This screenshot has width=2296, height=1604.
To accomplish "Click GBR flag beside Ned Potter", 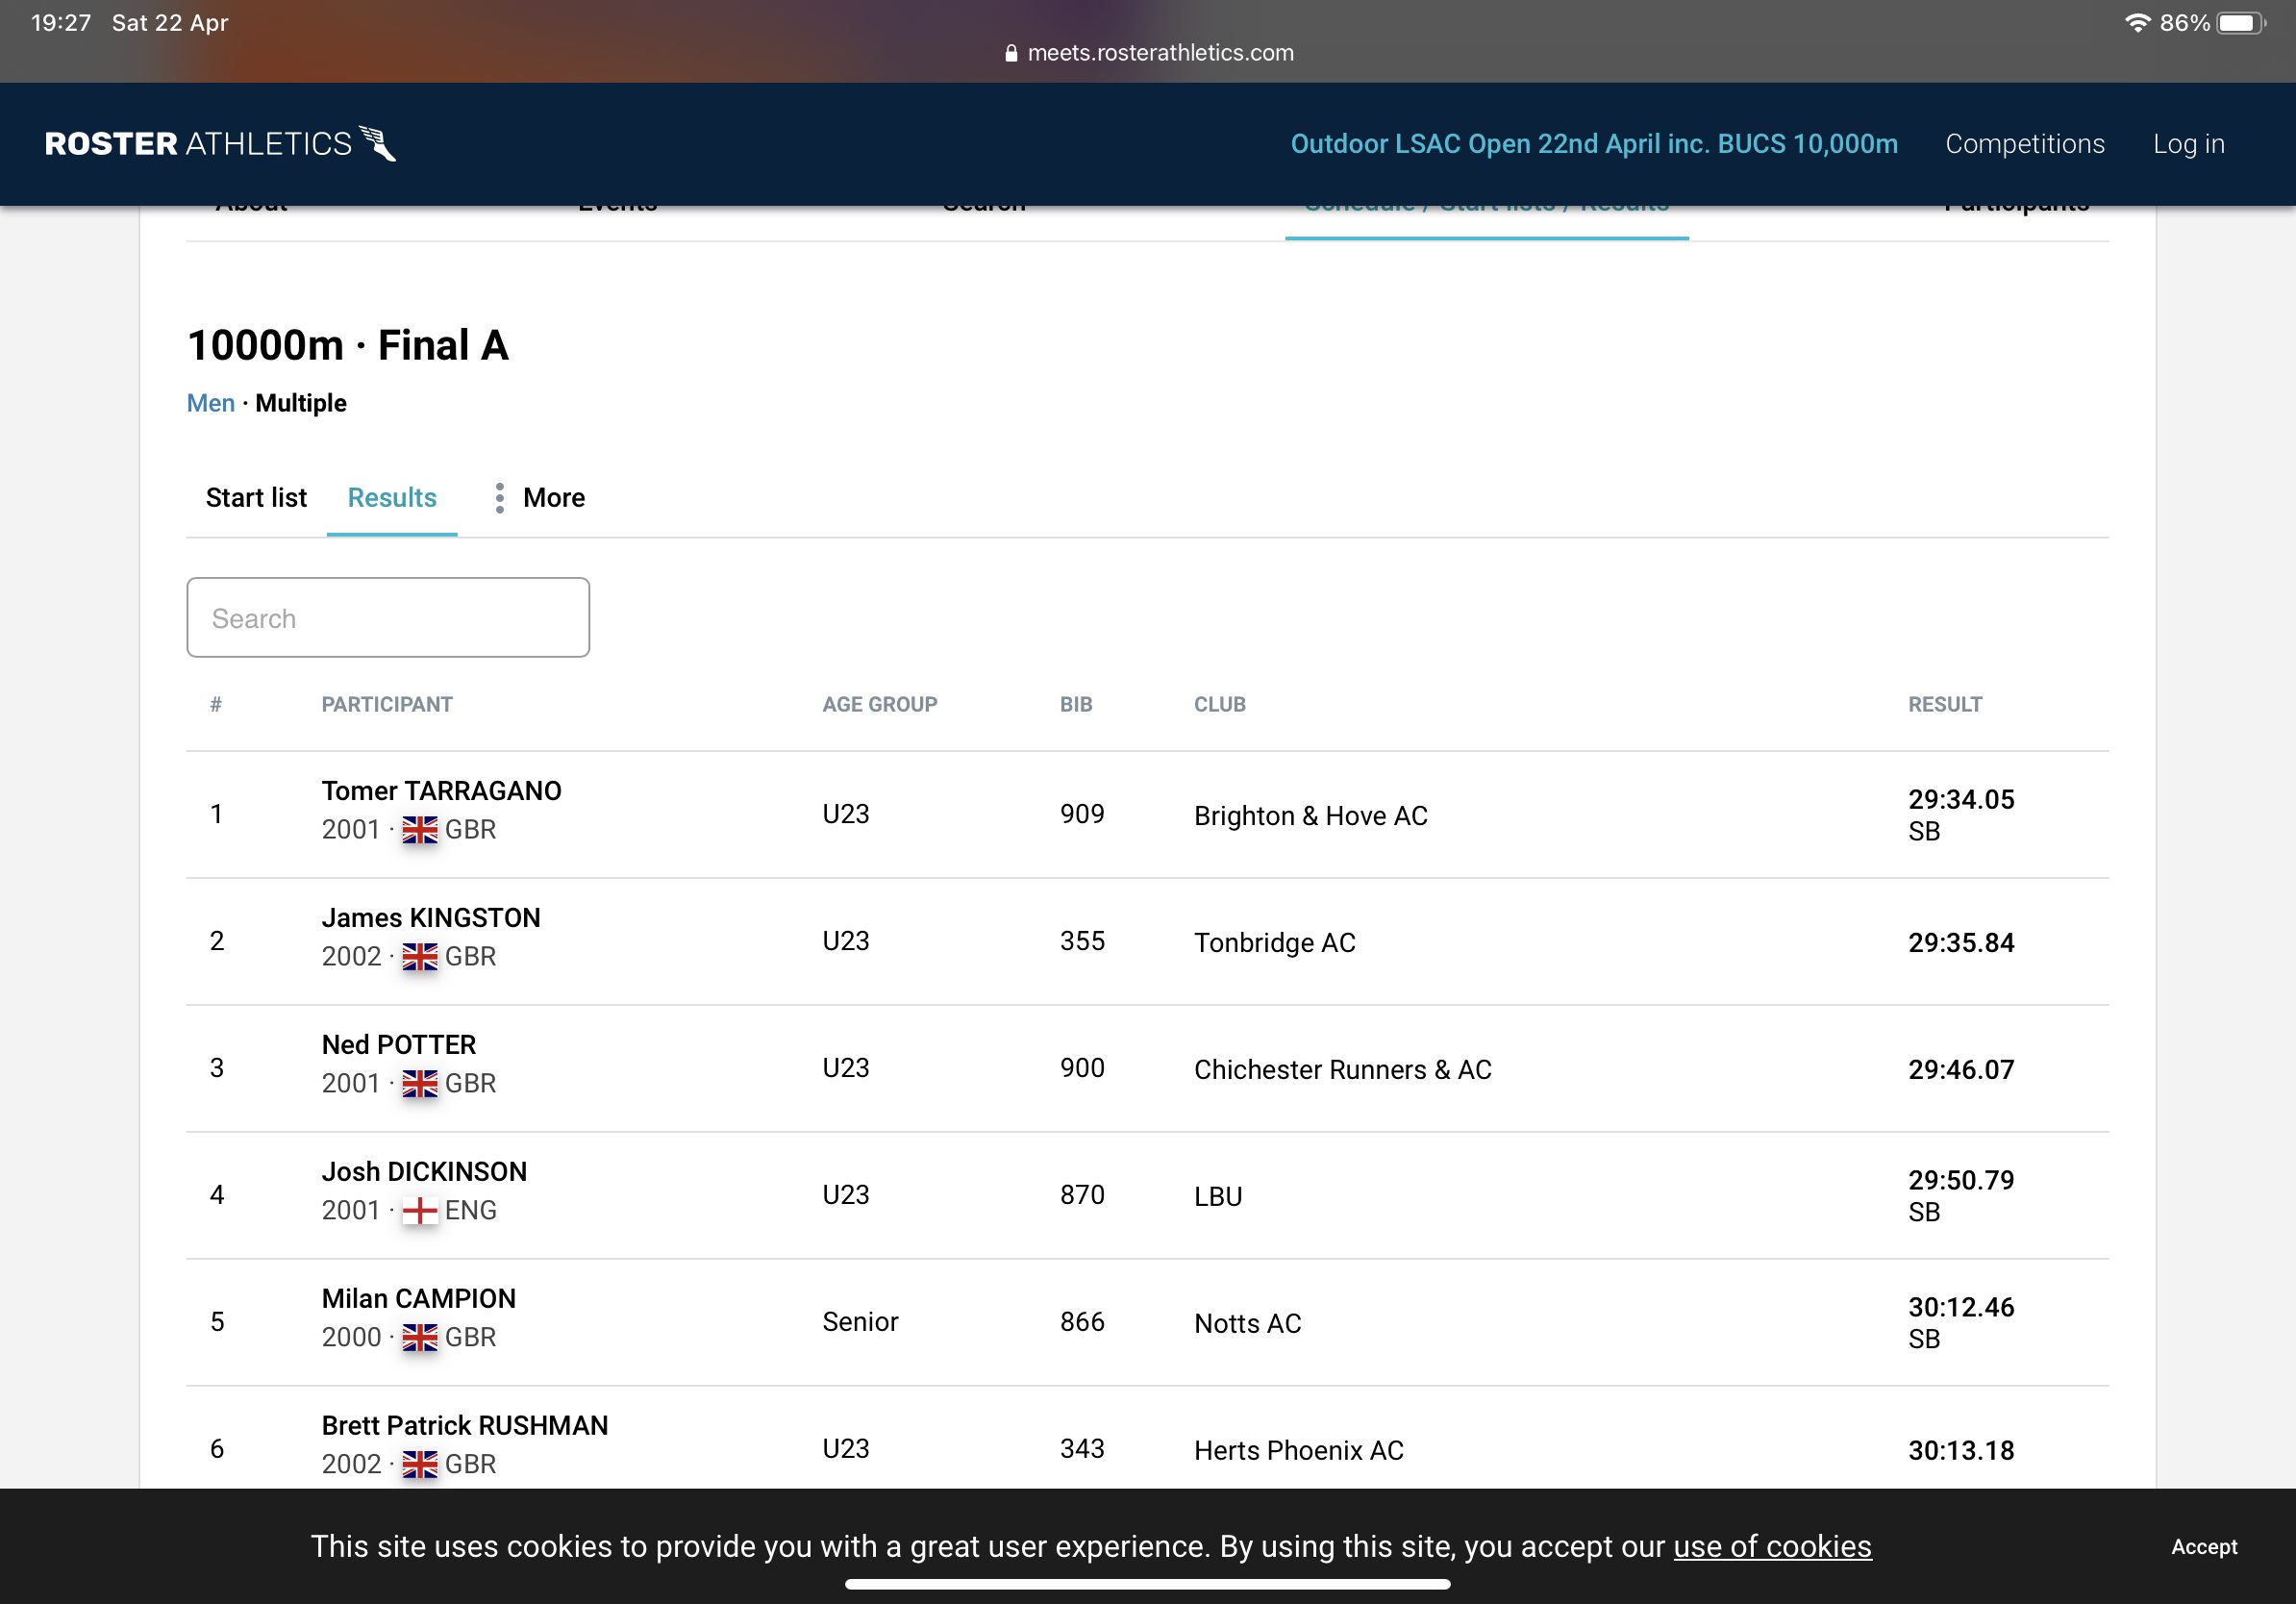I will tap(420, 1084).
